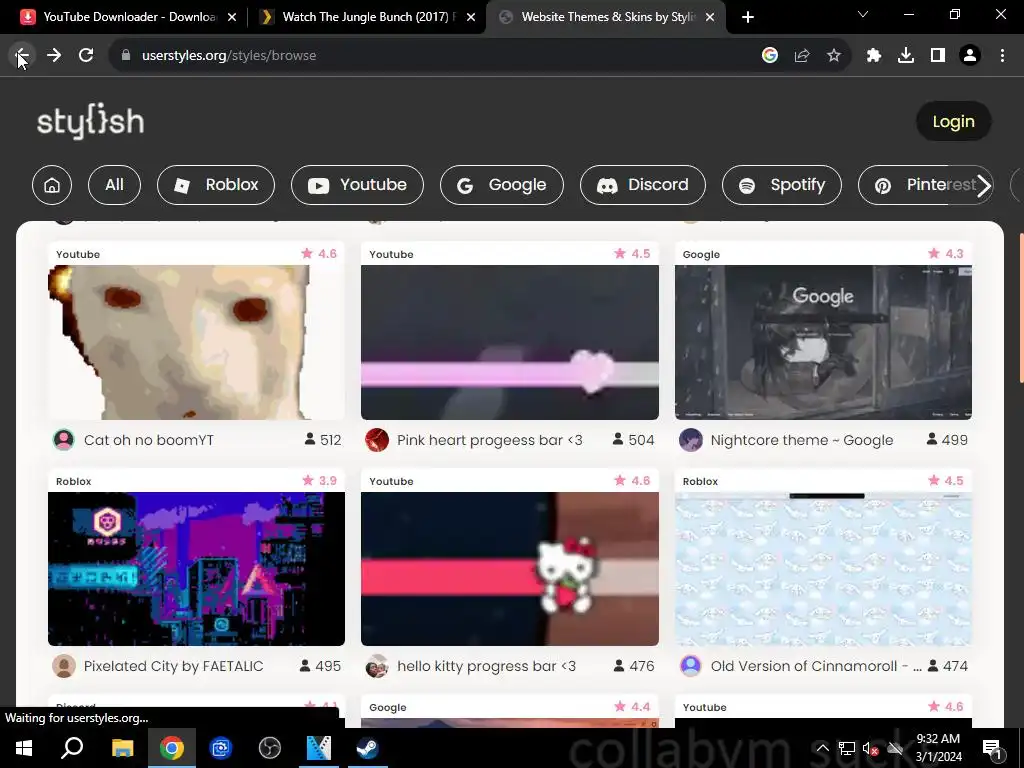The width and height of the screenshot is (1024, 768).
Task: Select the Website Themes & Skins tab
Action: tap(605, 17)
